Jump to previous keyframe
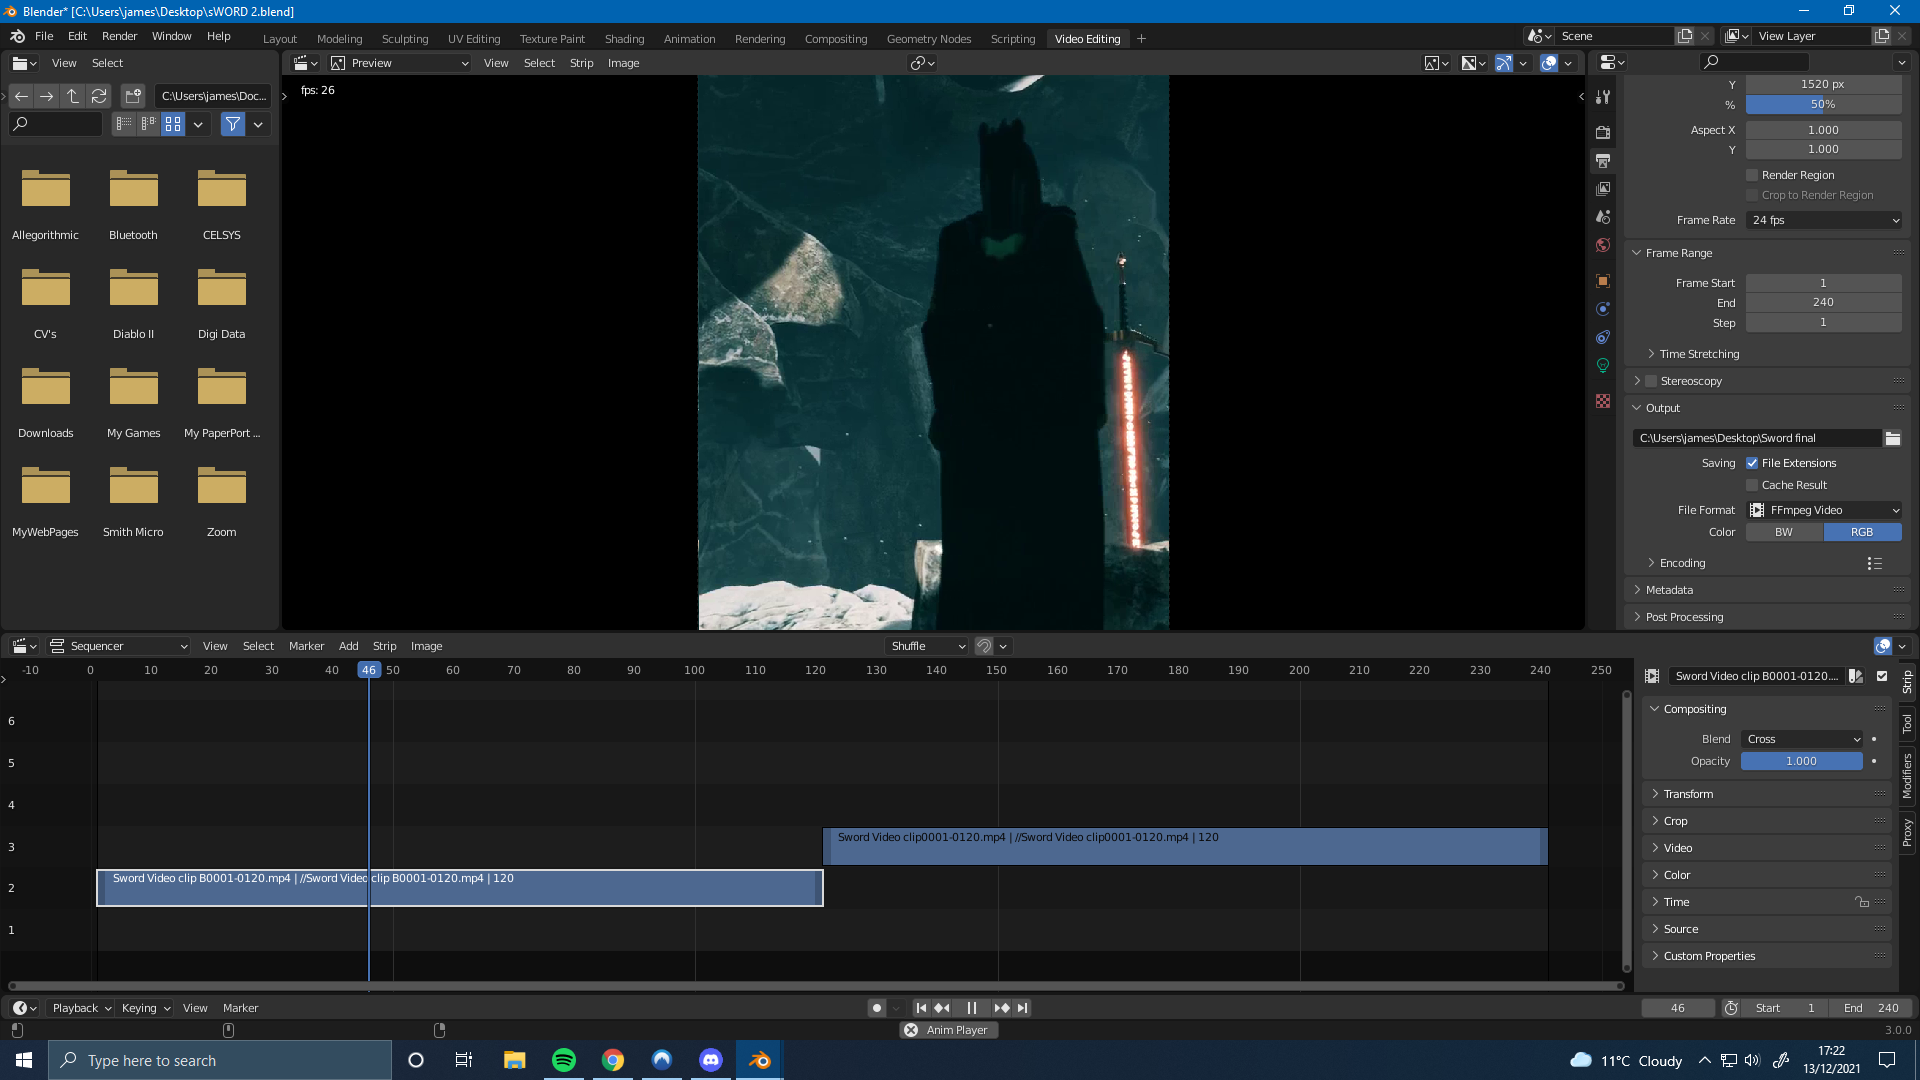Viewport: 1920px width, 1080px height. [x=942, y=1008]
